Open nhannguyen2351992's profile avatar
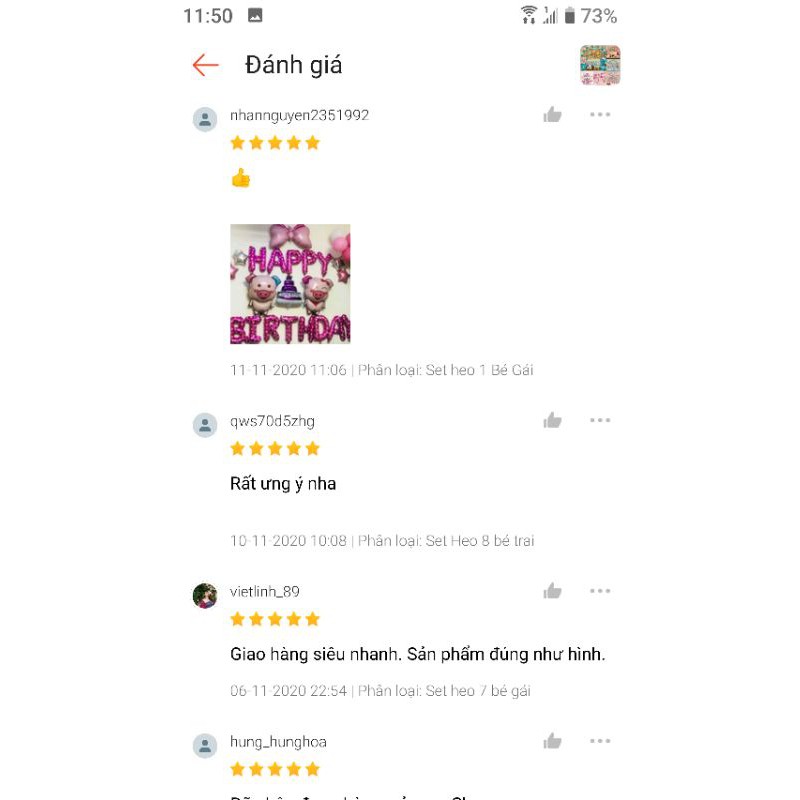Viewport: 800px width, 800px height. pos(205,119)
